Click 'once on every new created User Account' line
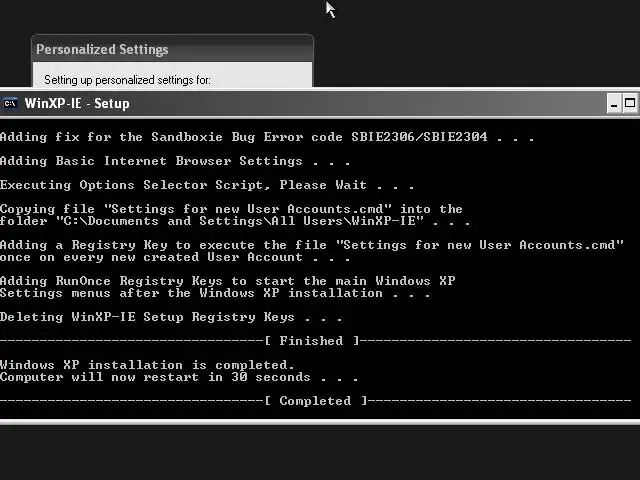The height and width of the screenshot is (480, 640). [175, 257]
